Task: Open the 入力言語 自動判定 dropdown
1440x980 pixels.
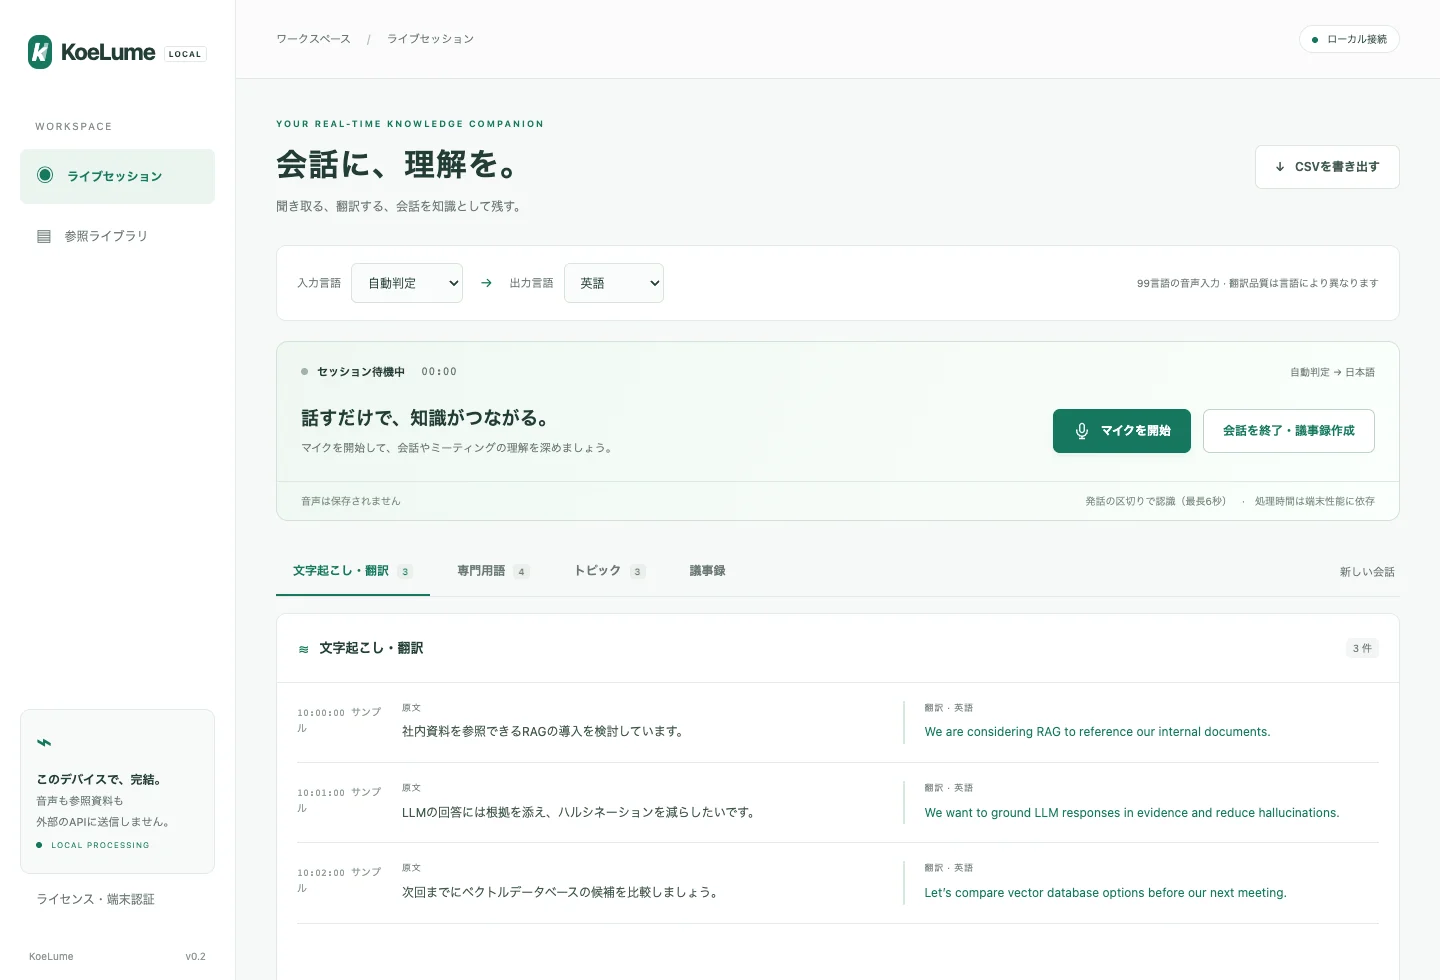Action: coord(407,283)
